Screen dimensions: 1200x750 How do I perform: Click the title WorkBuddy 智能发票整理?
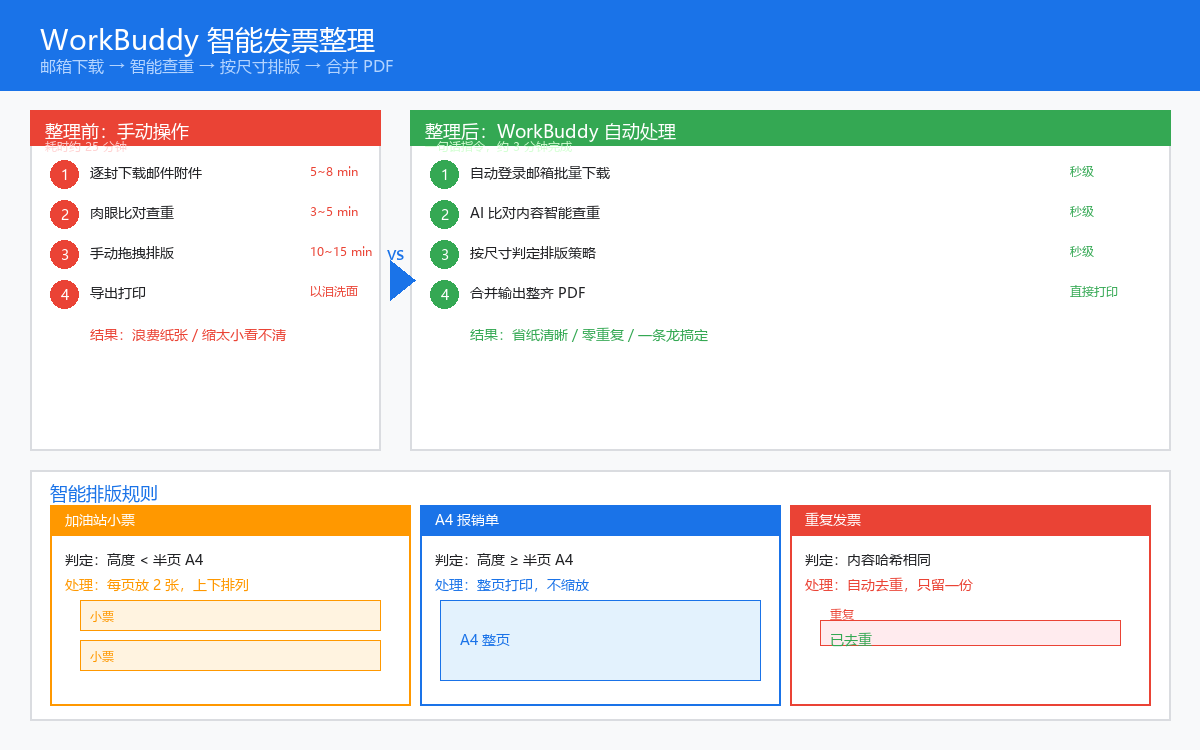point(208,40)
